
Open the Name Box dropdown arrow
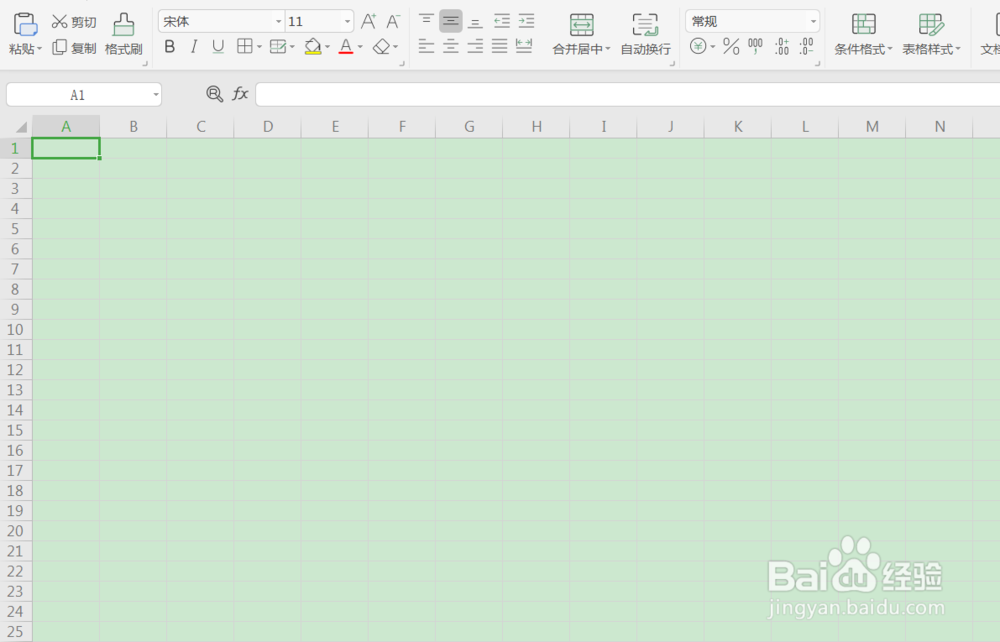156,95
